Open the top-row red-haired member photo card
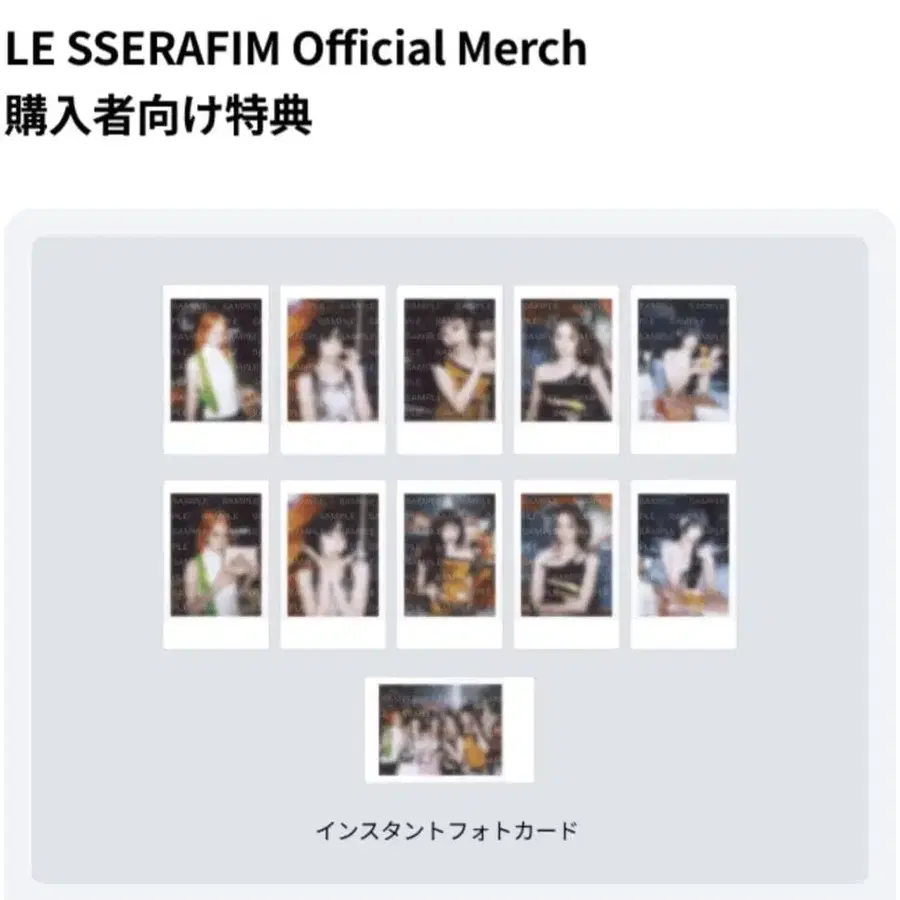900x900 pixels. point(216,370)
